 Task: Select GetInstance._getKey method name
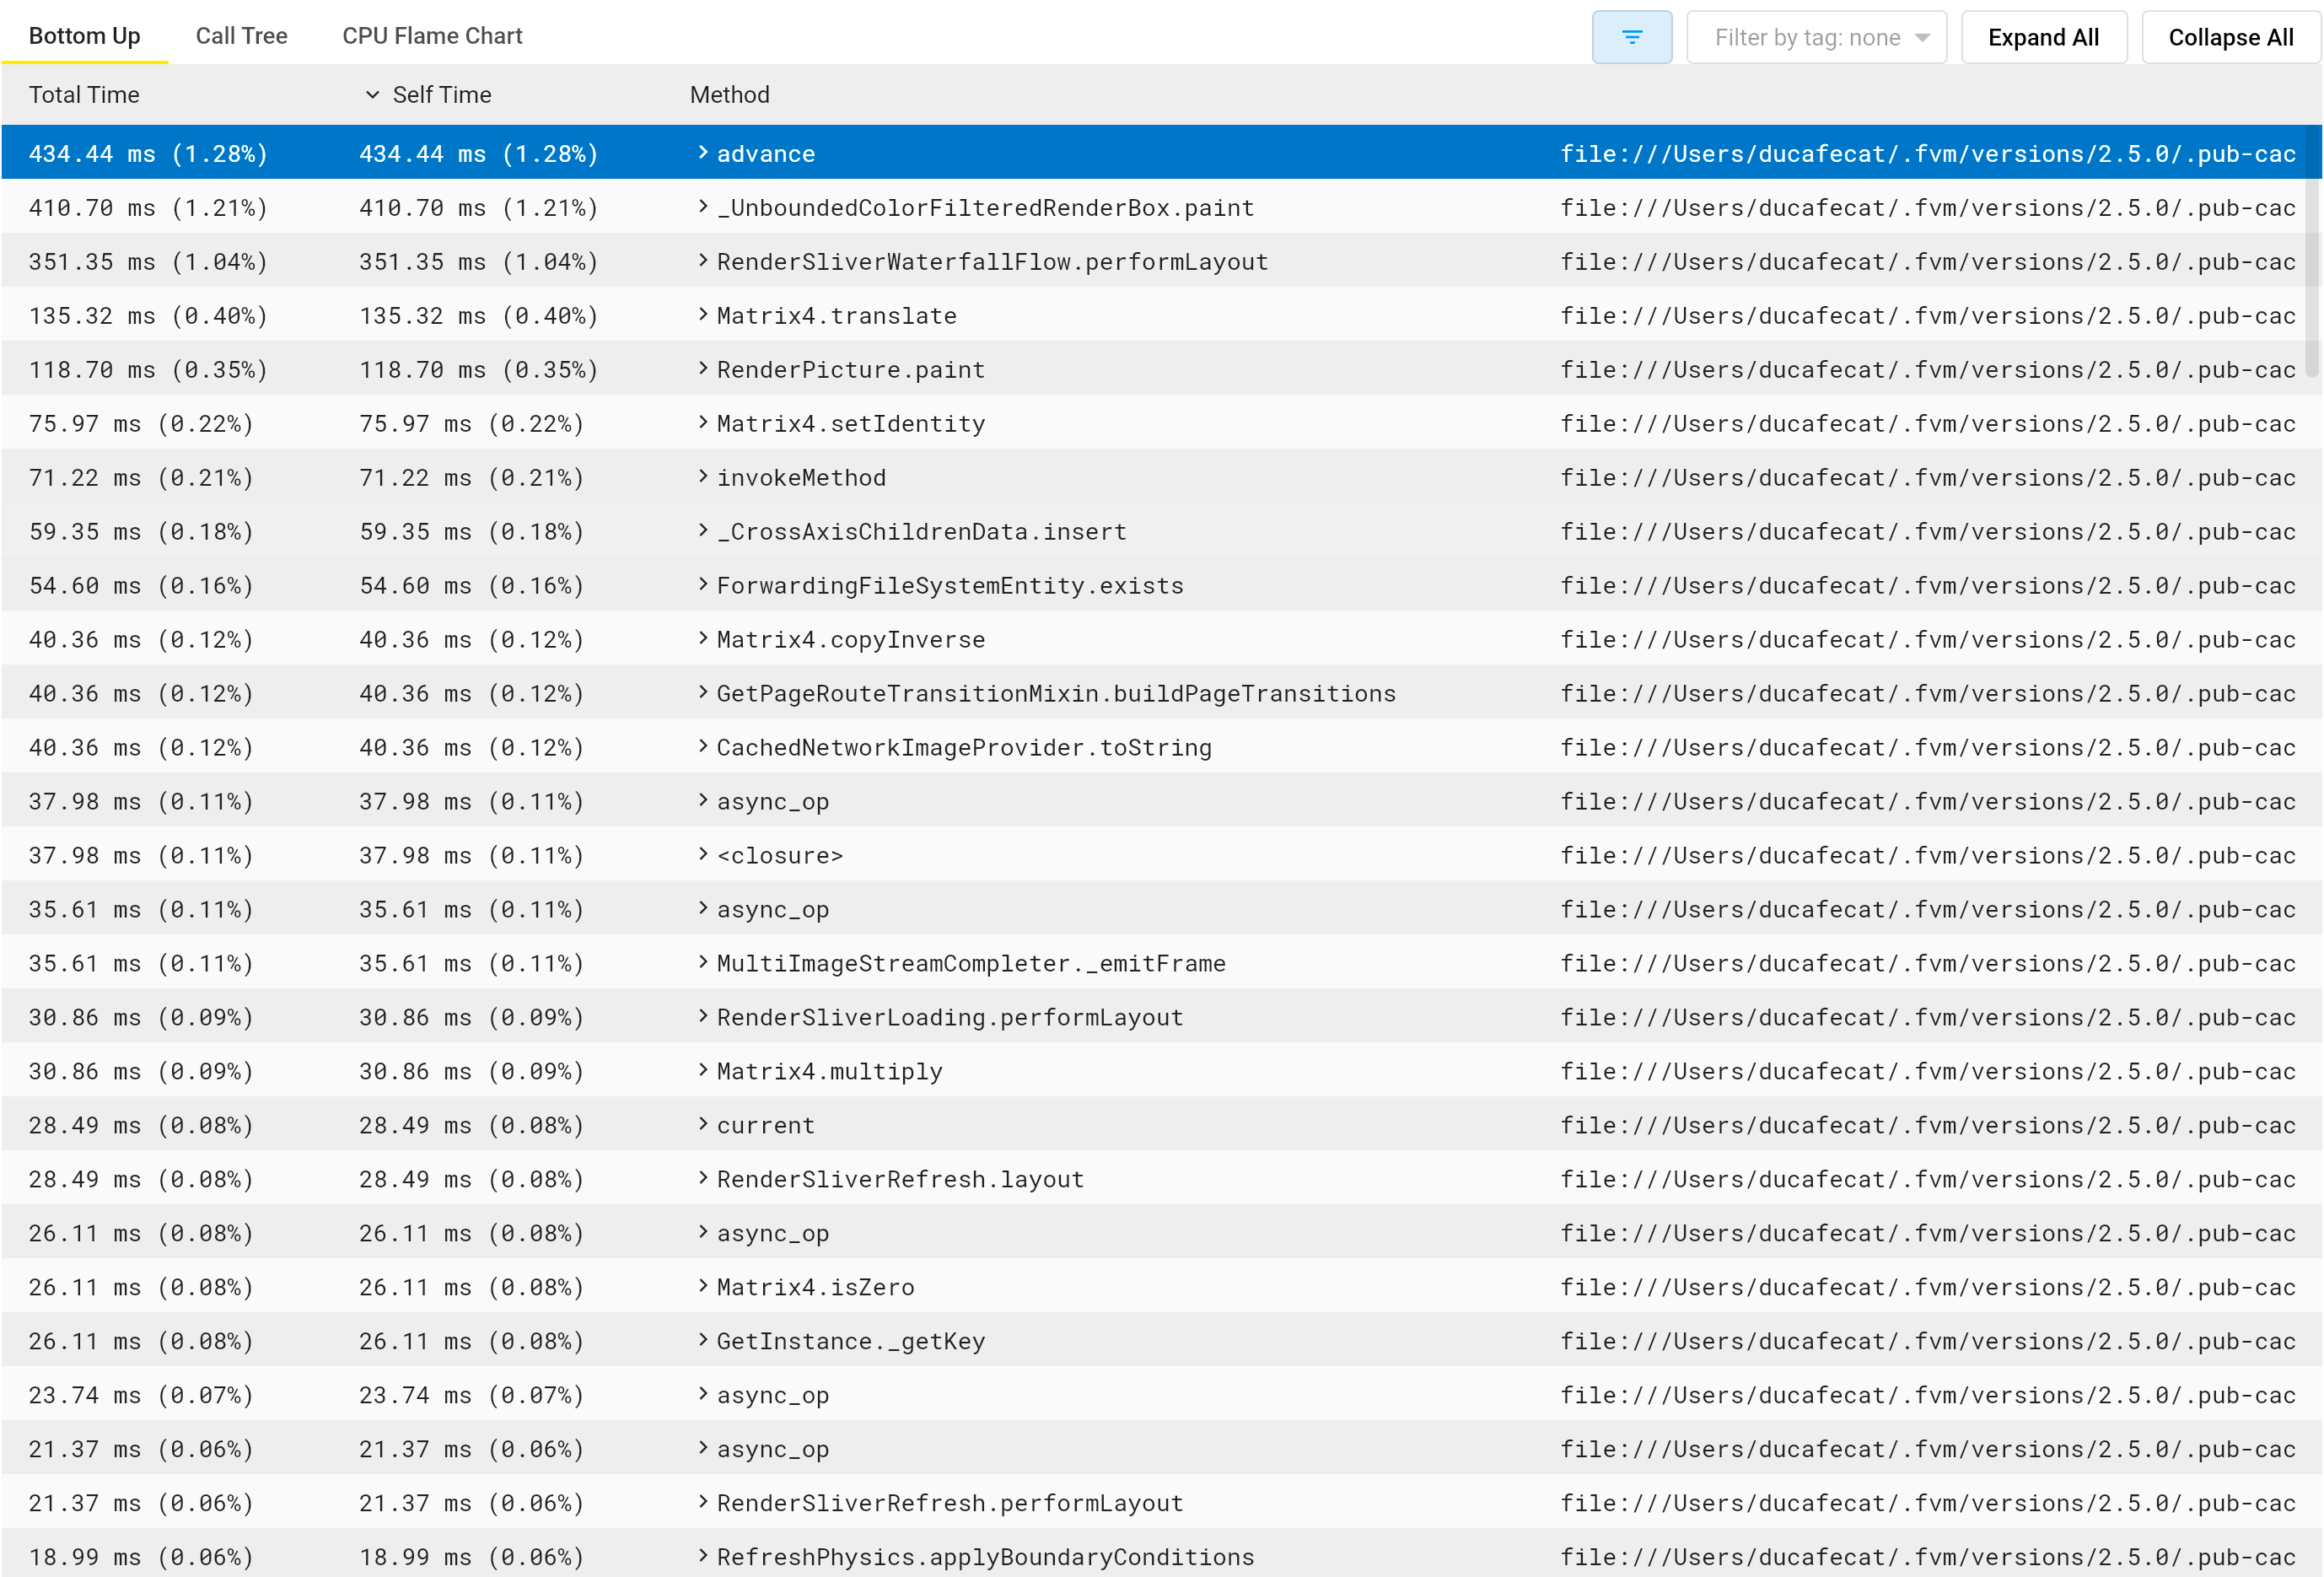pyautogui.click(x=851, y=1342)
